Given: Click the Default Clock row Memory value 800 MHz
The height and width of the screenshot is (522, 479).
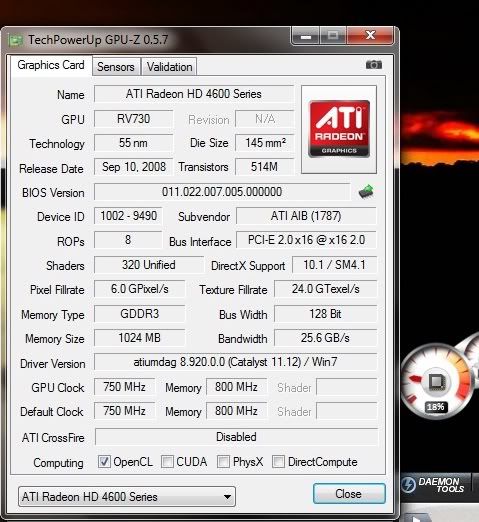Looking at the screenshot, I should [x=236, y=411].
